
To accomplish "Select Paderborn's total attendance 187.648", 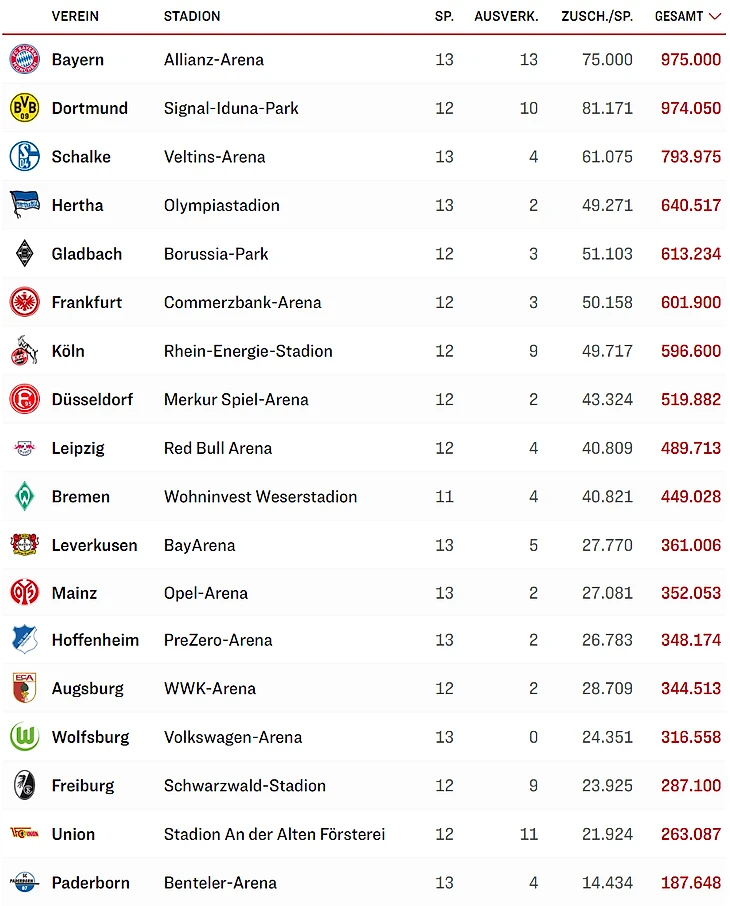I will pos(690,883).
